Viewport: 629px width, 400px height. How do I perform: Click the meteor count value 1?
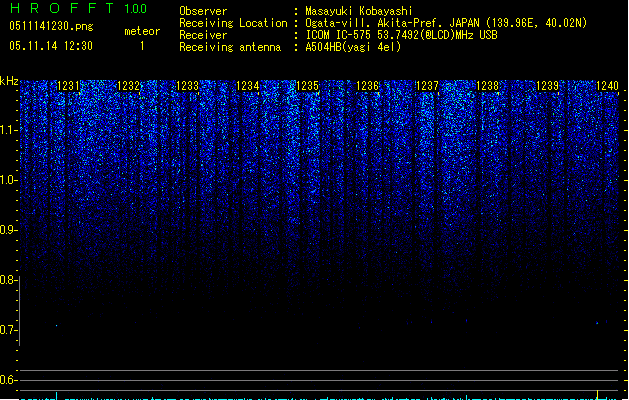[x=142, y=46]
